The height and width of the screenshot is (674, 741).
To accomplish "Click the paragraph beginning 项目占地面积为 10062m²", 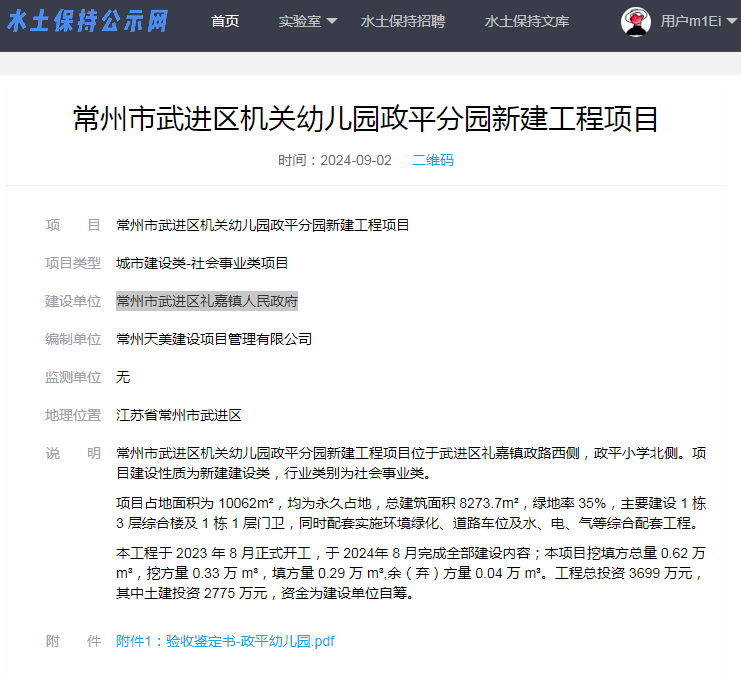I will coord(411,513).
